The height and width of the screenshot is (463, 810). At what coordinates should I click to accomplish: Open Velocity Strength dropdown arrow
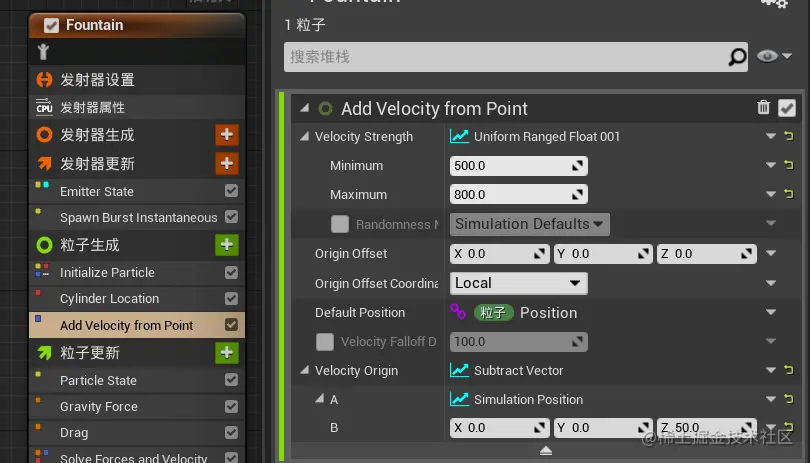pyautogui.click(x=771, y=136)
